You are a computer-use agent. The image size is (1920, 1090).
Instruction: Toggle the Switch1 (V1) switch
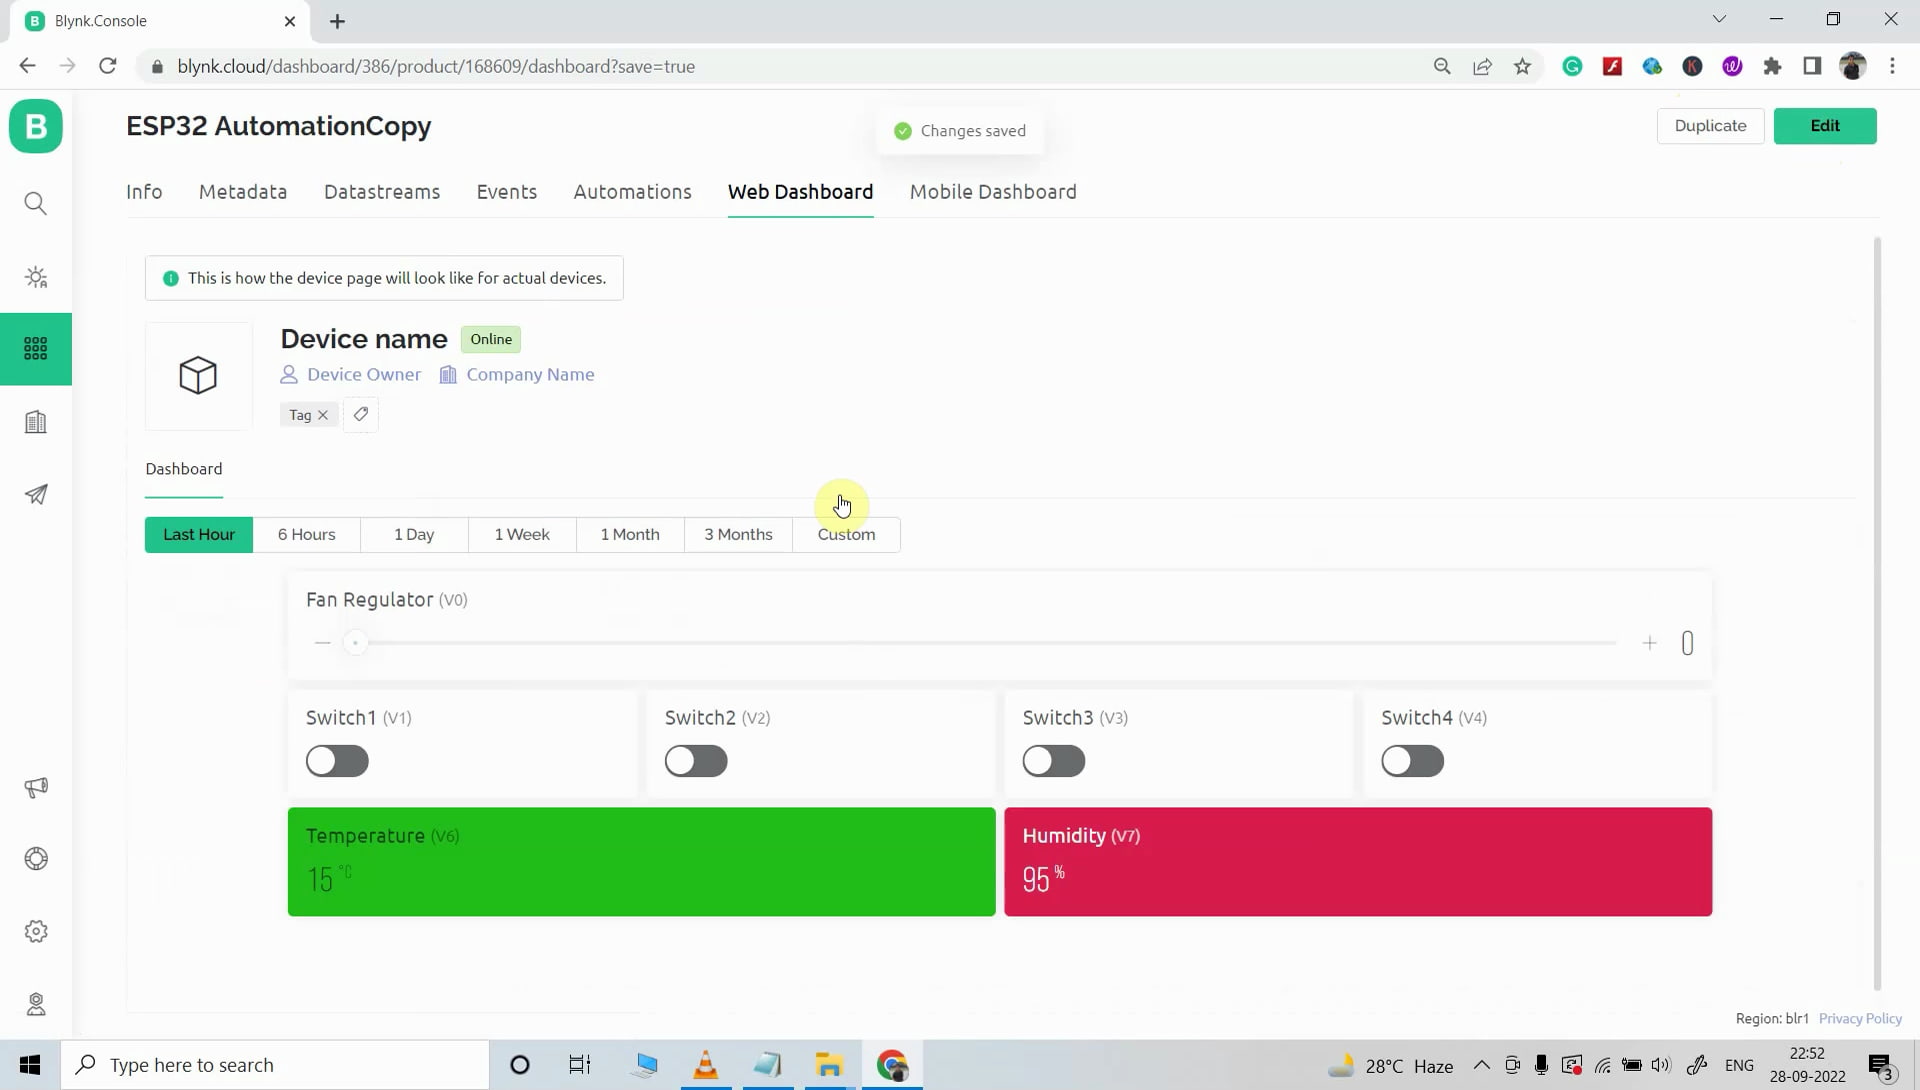point(337,761)
